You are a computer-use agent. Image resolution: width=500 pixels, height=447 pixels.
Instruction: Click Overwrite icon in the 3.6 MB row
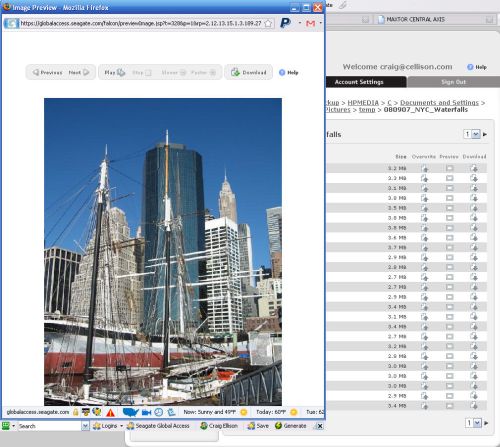click(x=424, y=238)
